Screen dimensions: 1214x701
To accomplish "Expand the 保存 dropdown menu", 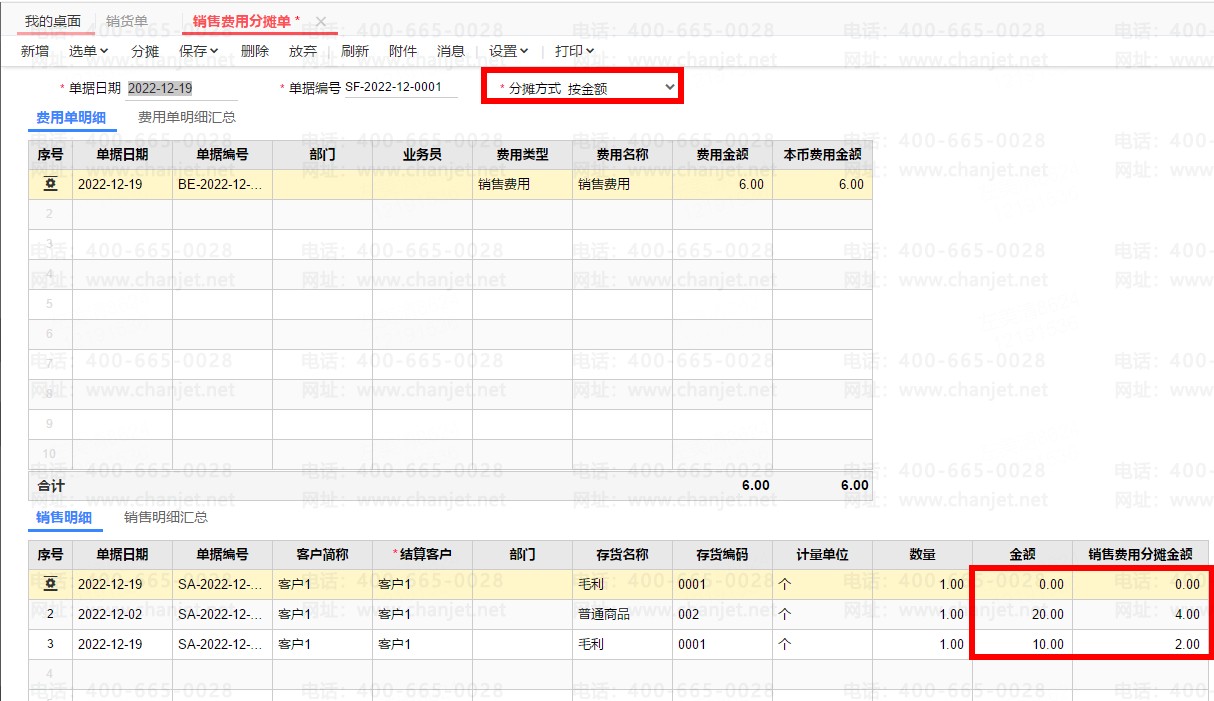I will (x=199, y=51).
